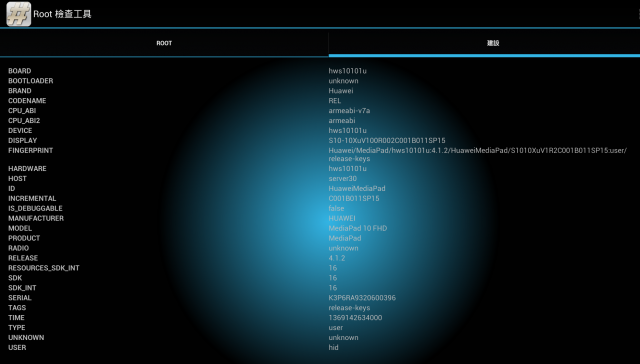
Task: Click the USER label
Action: click(x=17, y=348)
